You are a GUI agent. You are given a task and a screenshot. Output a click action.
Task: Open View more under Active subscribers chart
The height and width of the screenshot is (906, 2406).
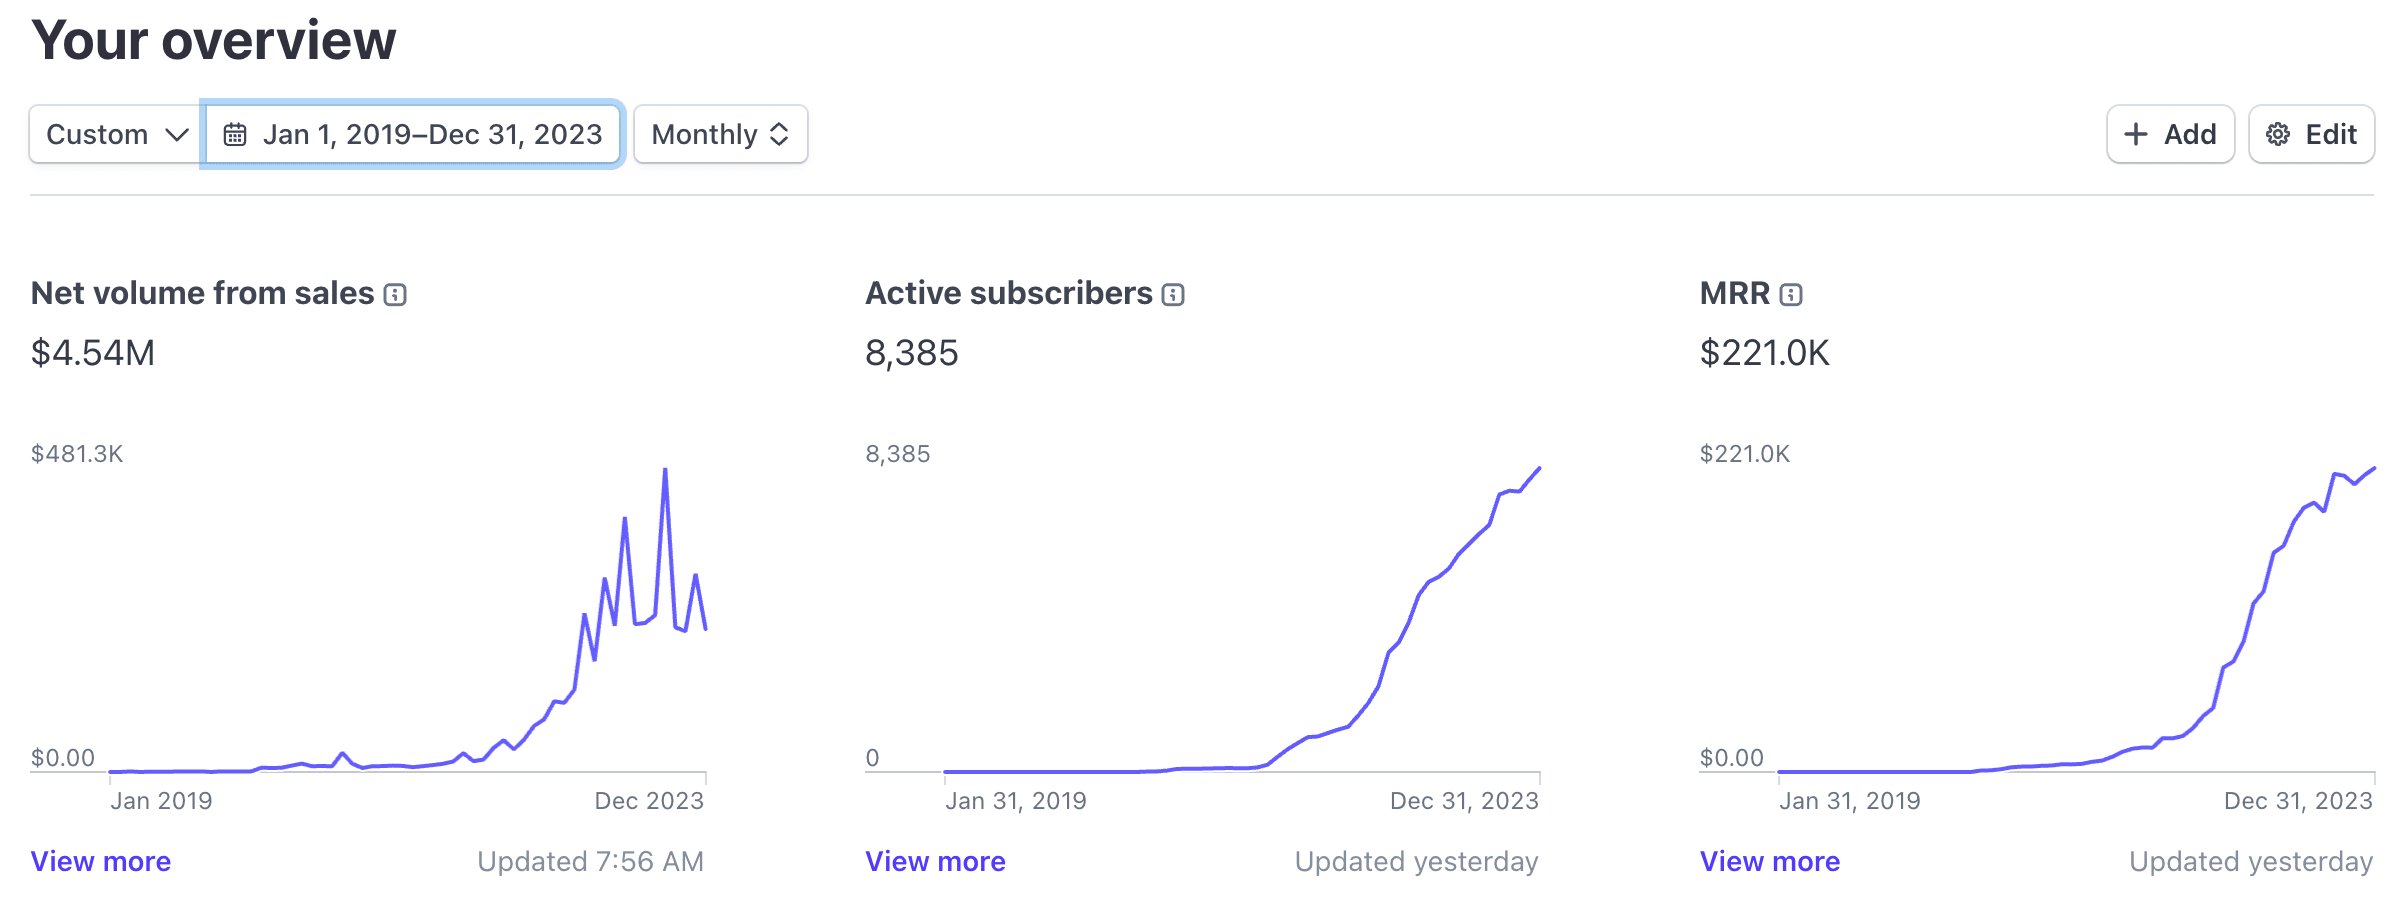click(x=935, y=861)
